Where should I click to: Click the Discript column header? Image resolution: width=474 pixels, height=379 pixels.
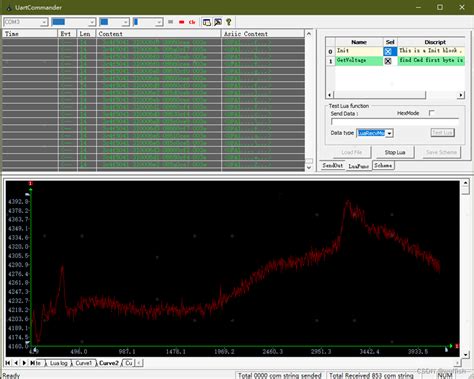431,42
